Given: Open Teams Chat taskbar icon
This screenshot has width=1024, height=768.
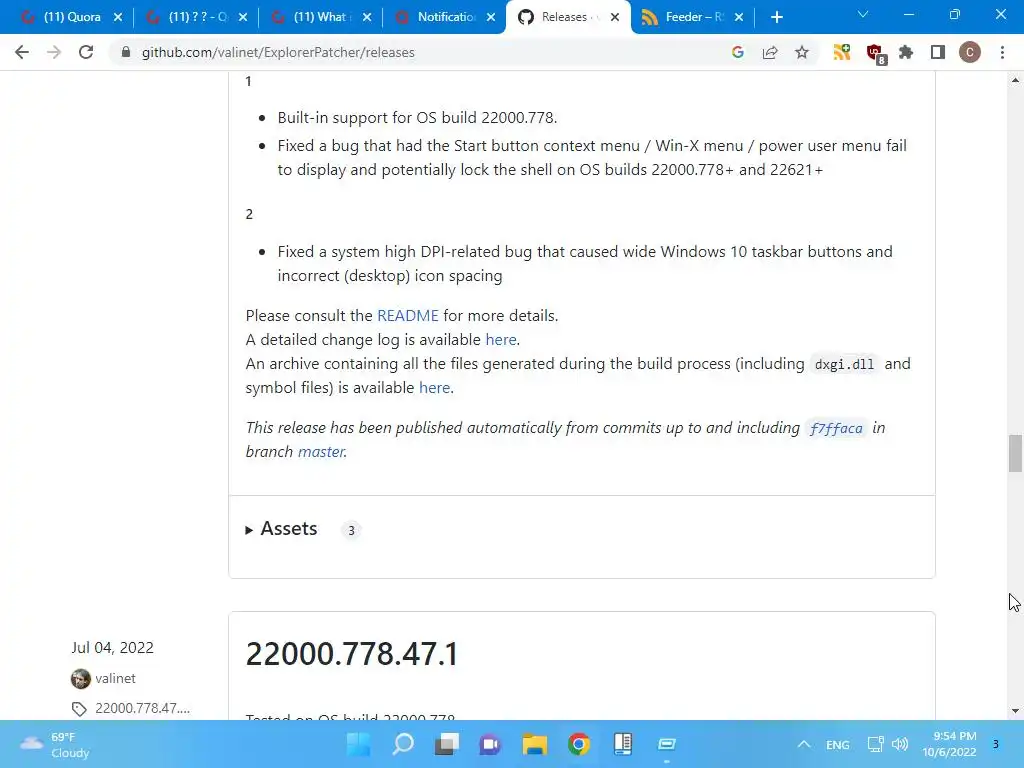Looking at the screenshot, I should 490,744.
